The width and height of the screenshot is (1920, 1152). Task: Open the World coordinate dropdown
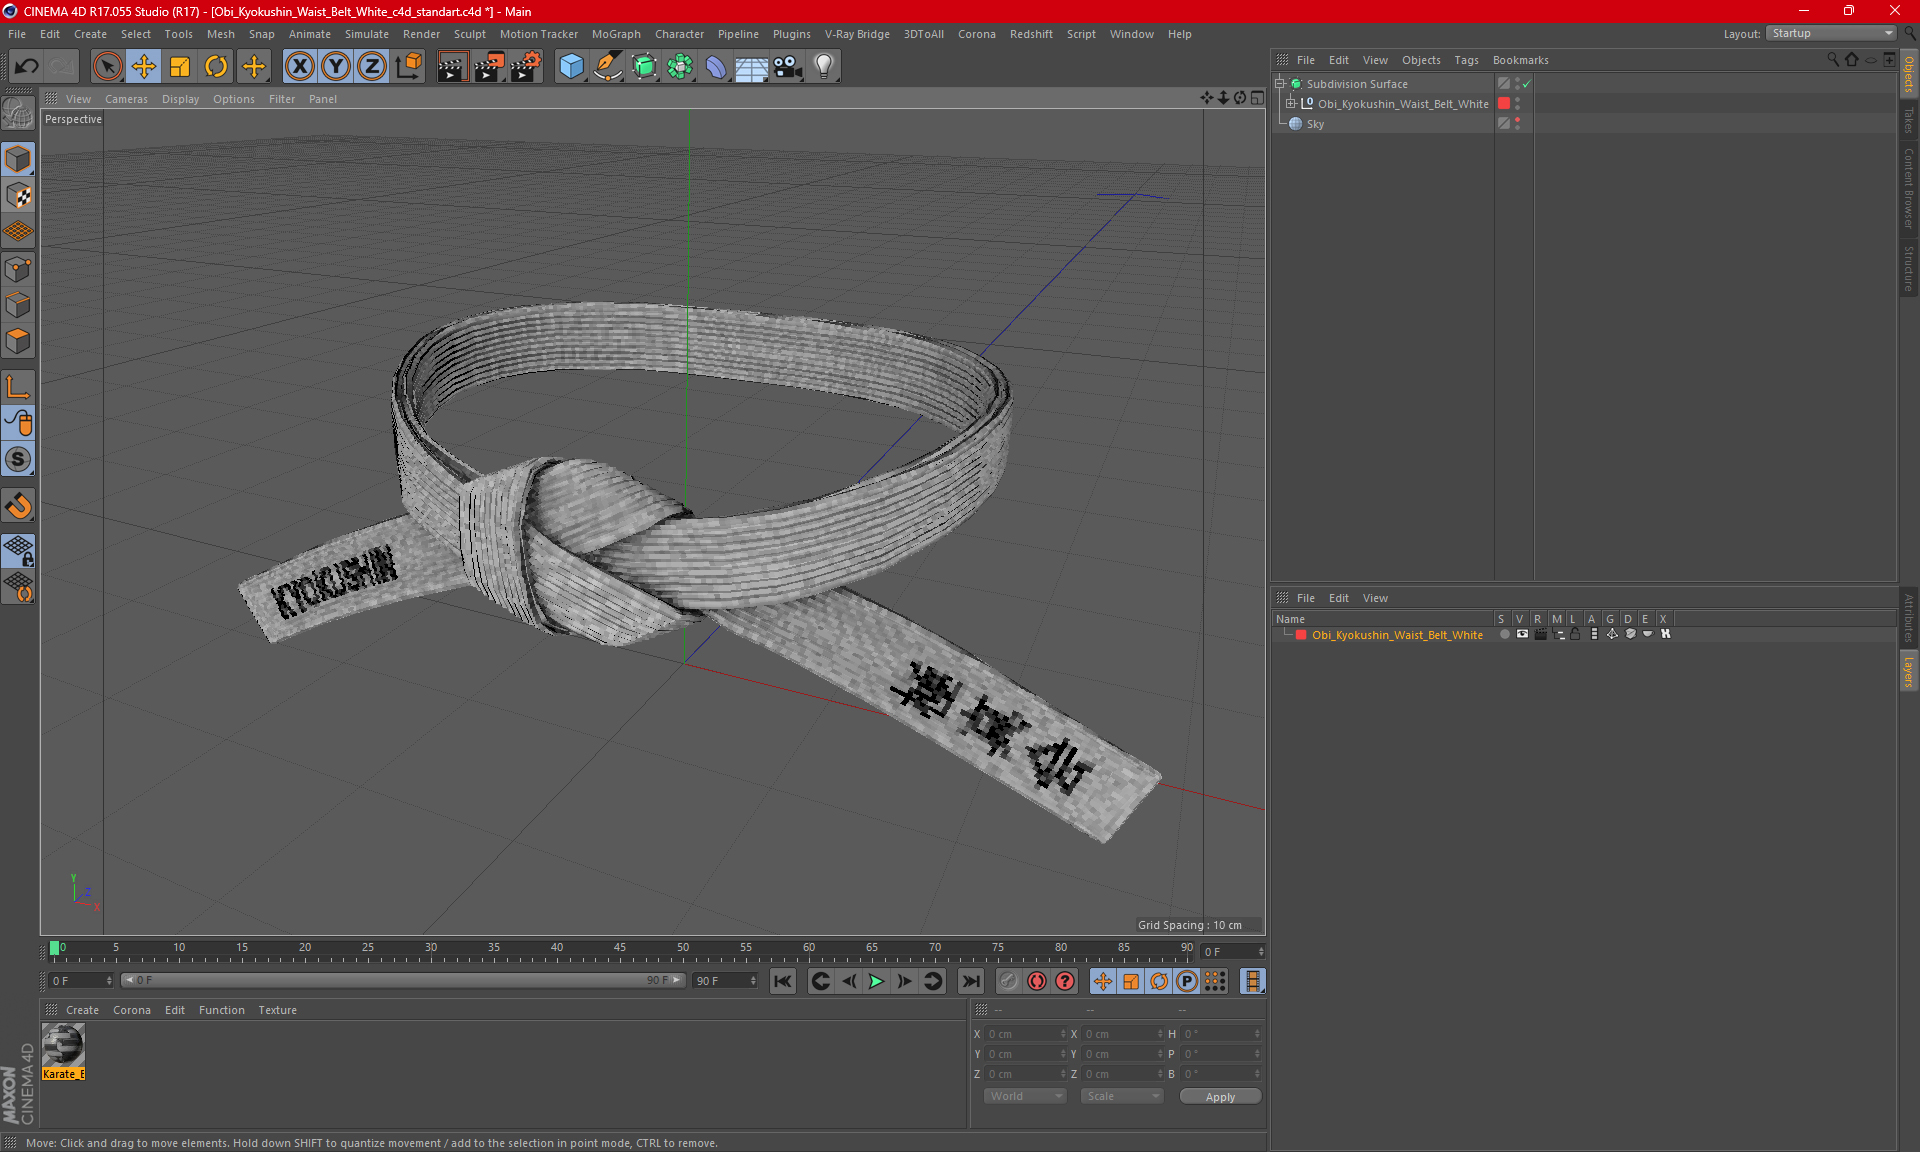[x=1025, y=1096]
